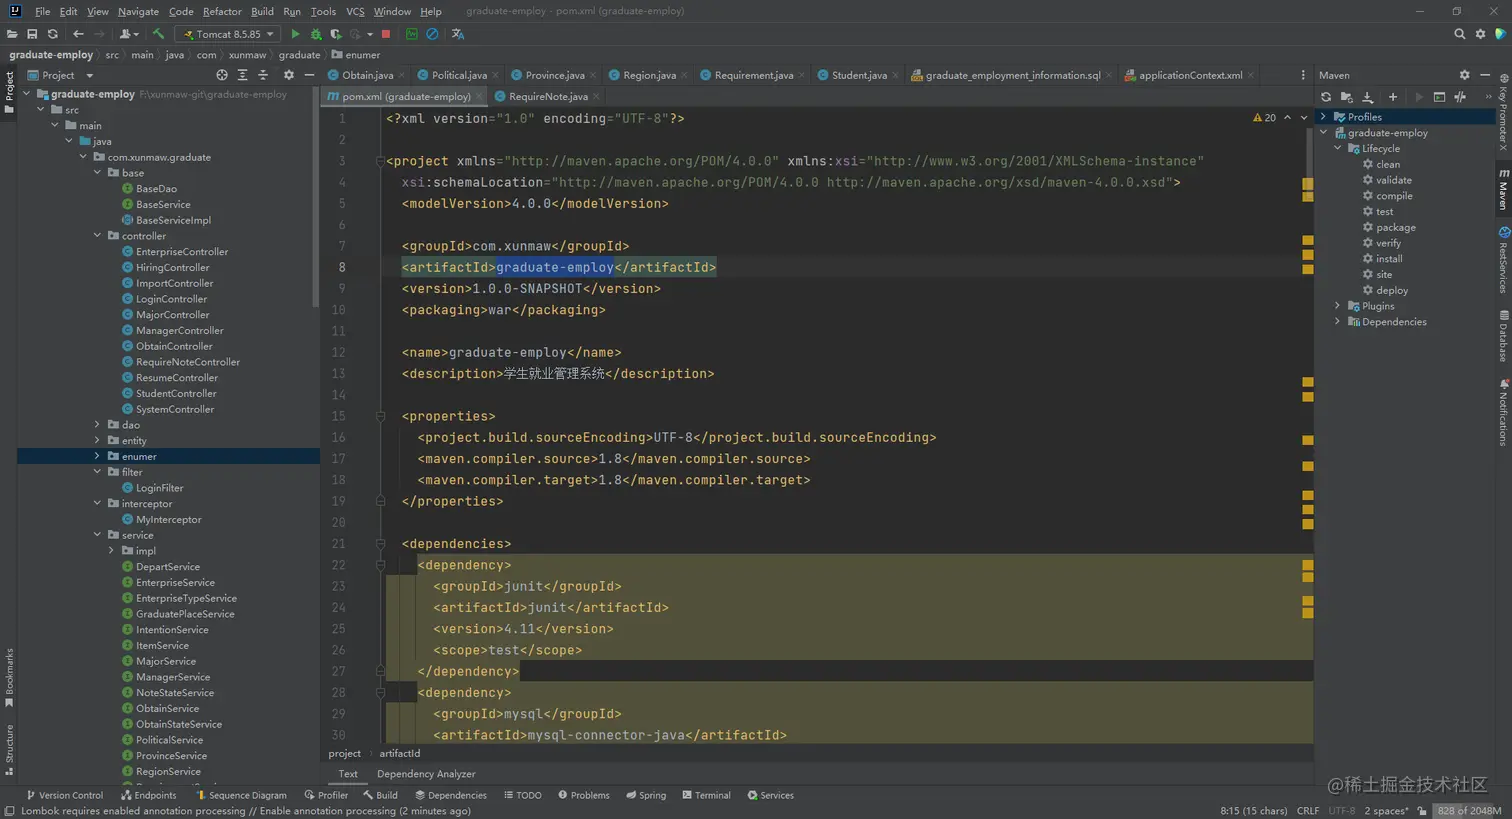Viewport: 1512px width, 819px height.
Task: Expand the dao package folder
Action: (x=97, y=425)
